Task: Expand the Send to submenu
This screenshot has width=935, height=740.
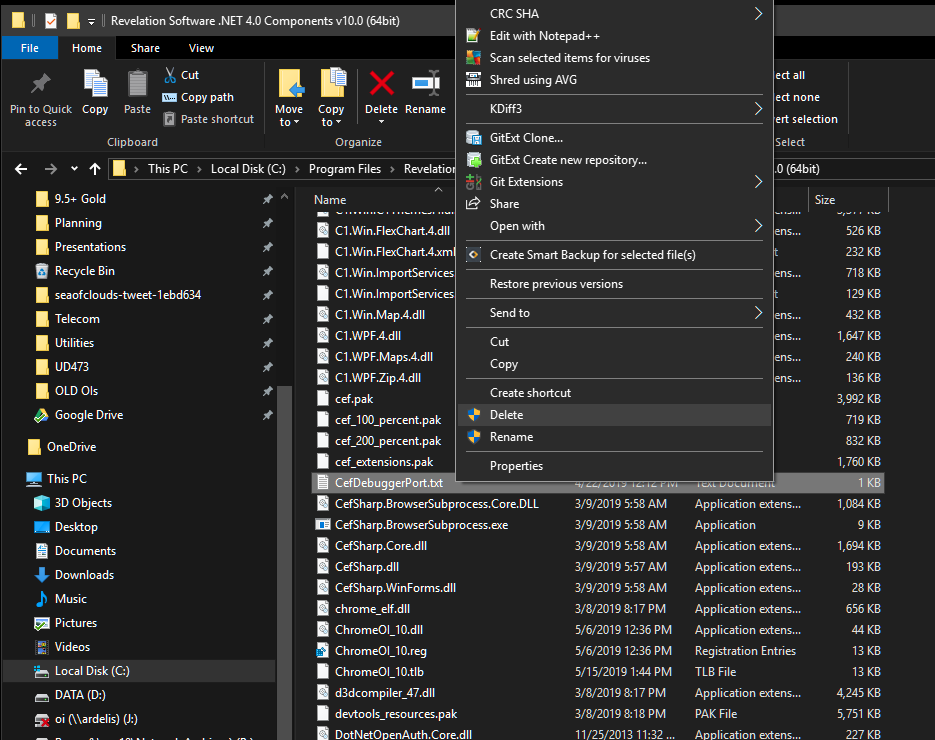Action: (x=758, y=312)
